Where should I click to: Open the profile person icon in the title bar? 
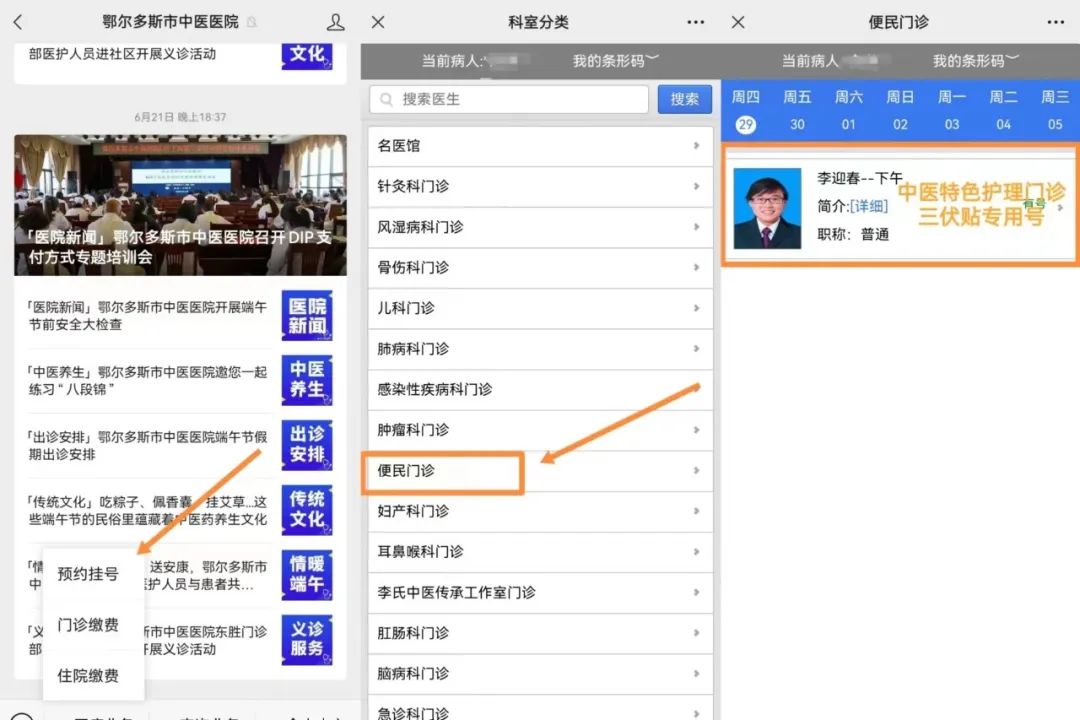click(x=336, y=21)
